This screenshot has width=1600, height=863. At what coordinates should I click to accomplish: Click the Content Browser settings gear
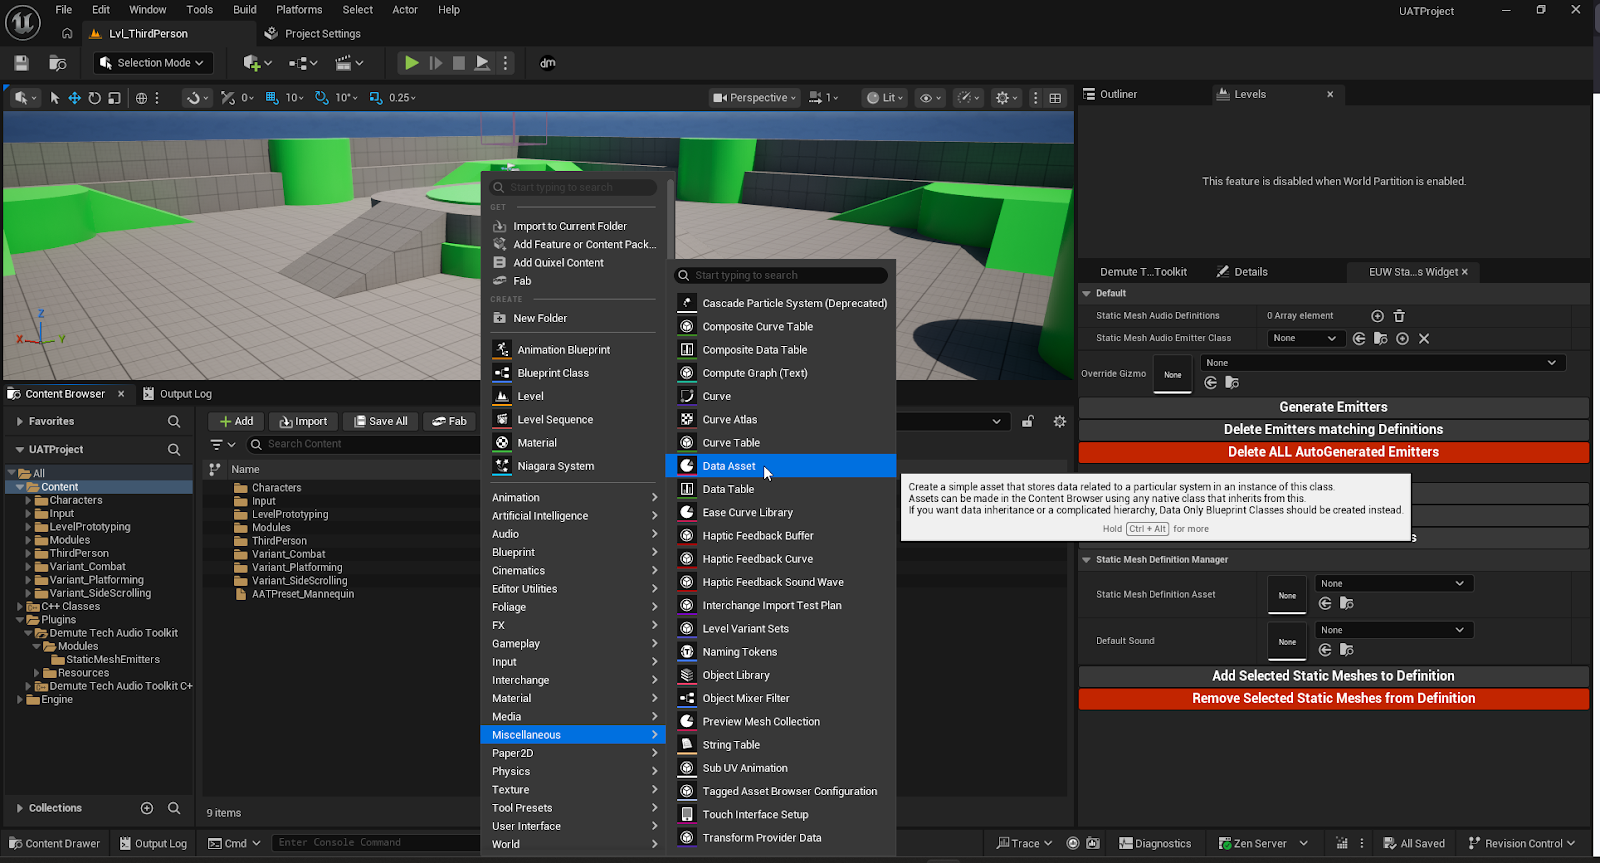point(1060,421)
